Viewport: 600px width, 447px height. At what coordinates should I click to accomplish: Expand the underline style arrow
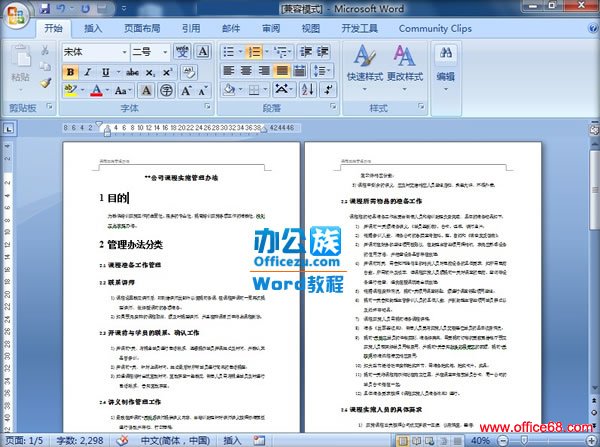tap(118, 72)
